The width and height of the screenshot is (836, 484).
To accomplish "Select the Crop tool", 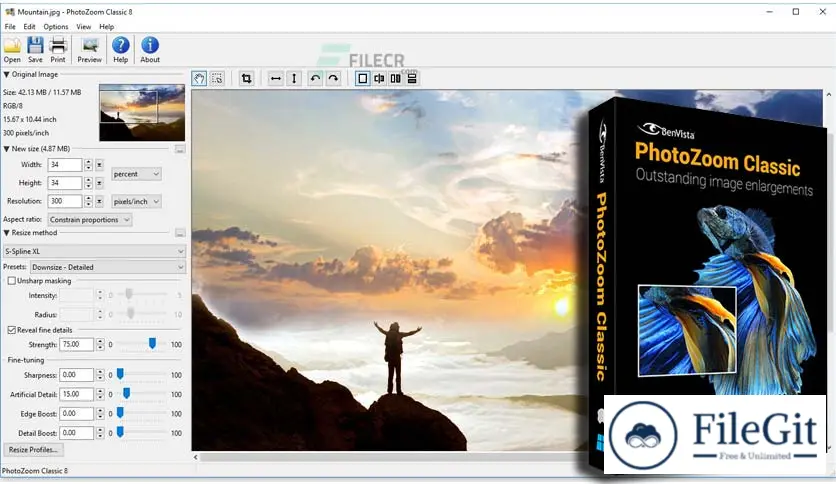I will pyautogui.click(x=246, y=79).
